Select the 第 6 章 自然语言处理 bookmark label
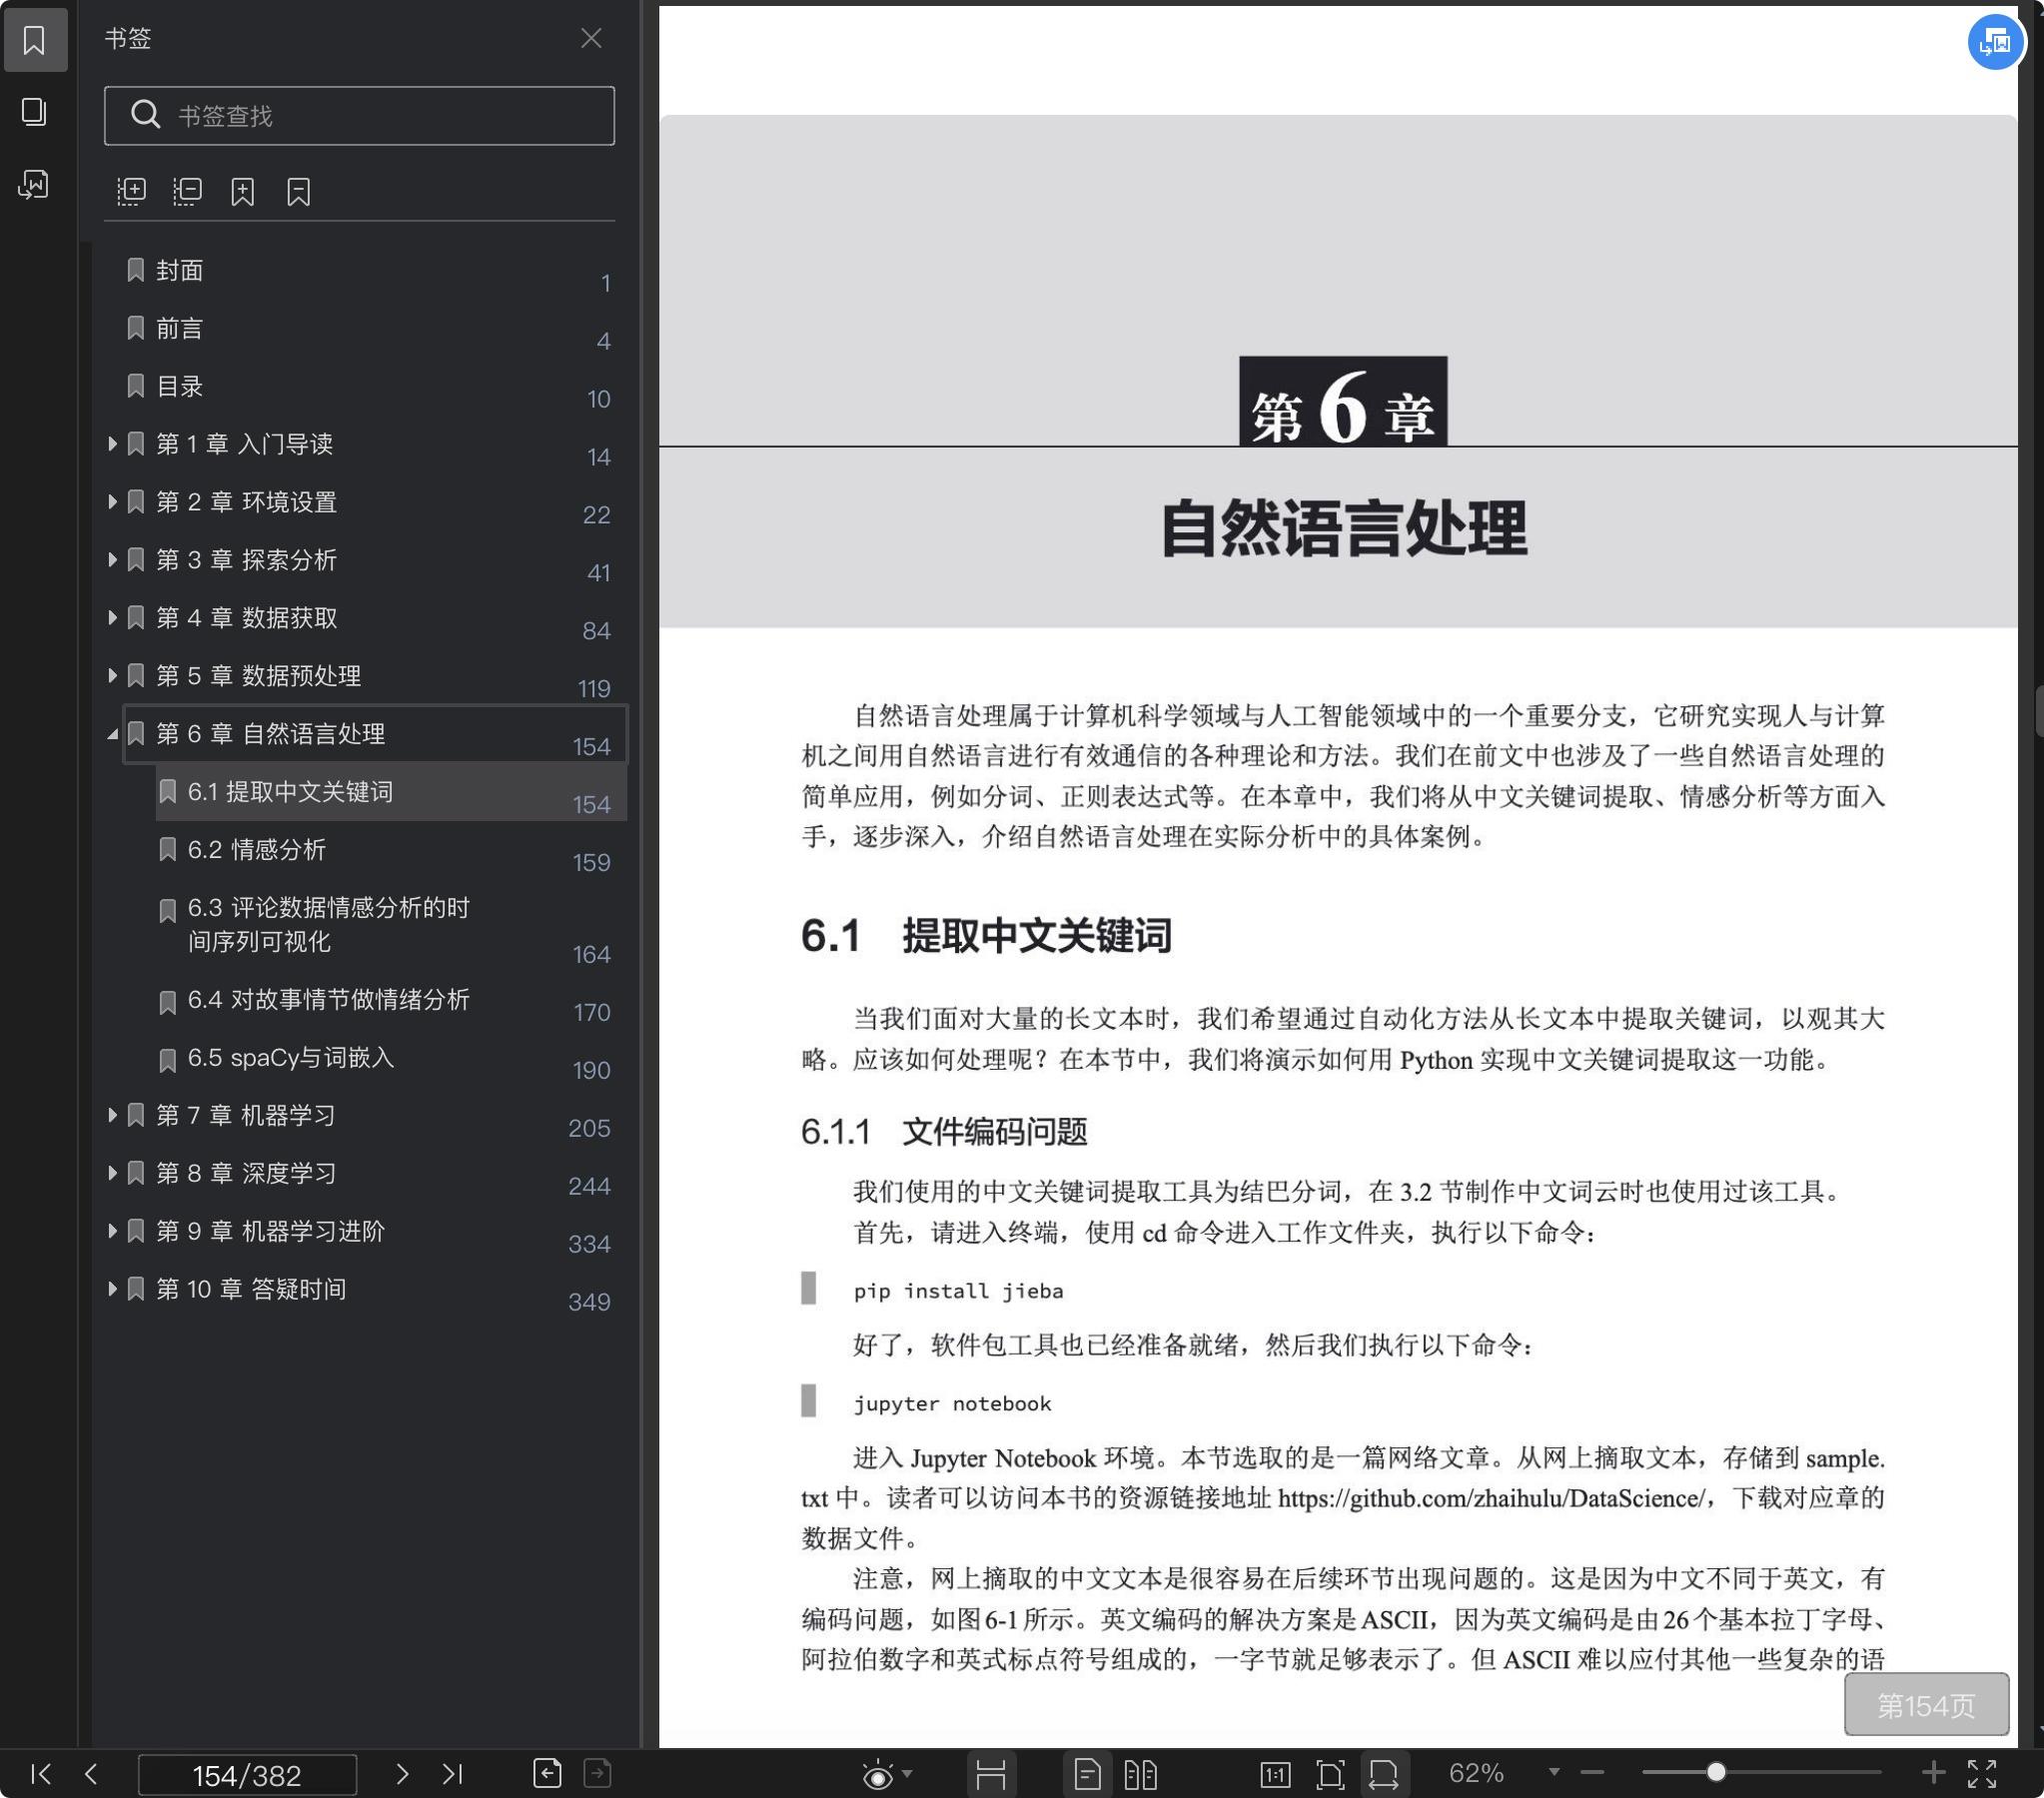2044x1798 pixels. pyautogui.click(x=271, y=734)
